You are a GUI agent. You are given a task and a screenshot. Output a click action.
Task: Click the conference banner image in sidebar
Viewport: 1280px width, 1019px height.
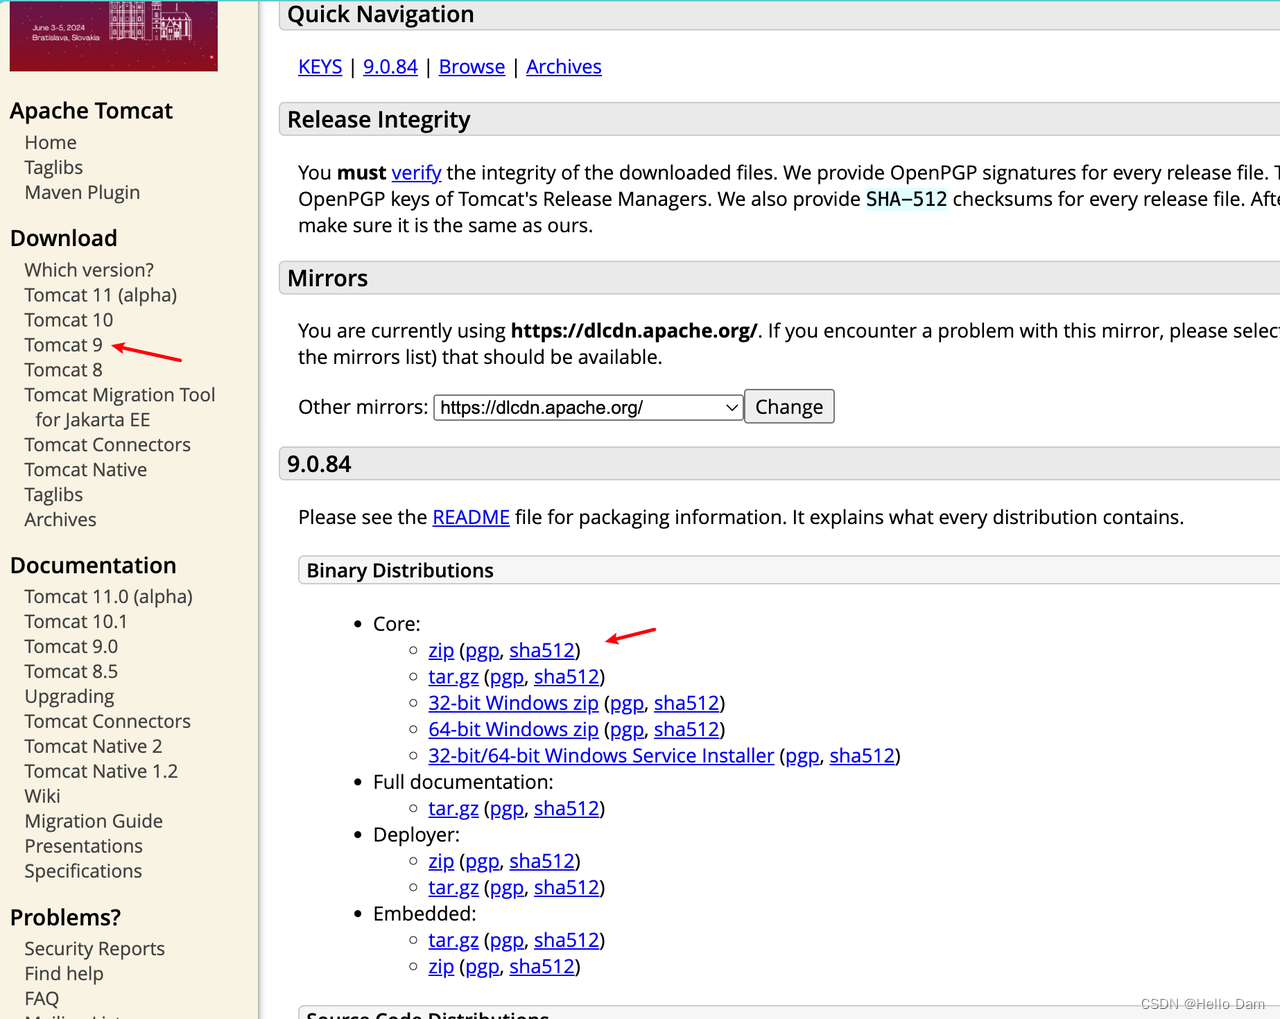[x=113, y=35]
